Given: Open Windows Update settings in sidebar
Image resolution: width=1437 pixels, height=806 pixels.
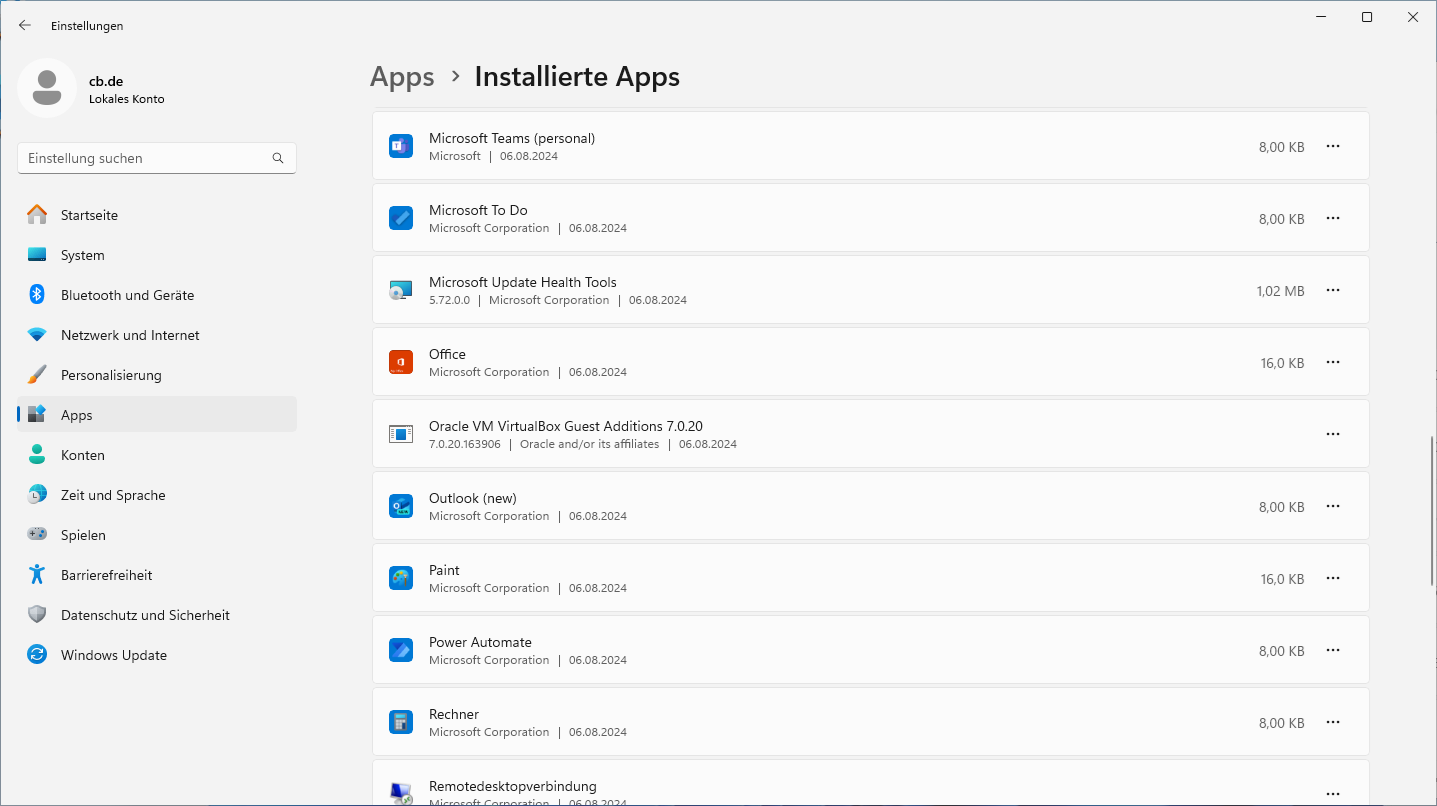Looking at the screenshot, I should pyautogui.click(x=114, y=655).
